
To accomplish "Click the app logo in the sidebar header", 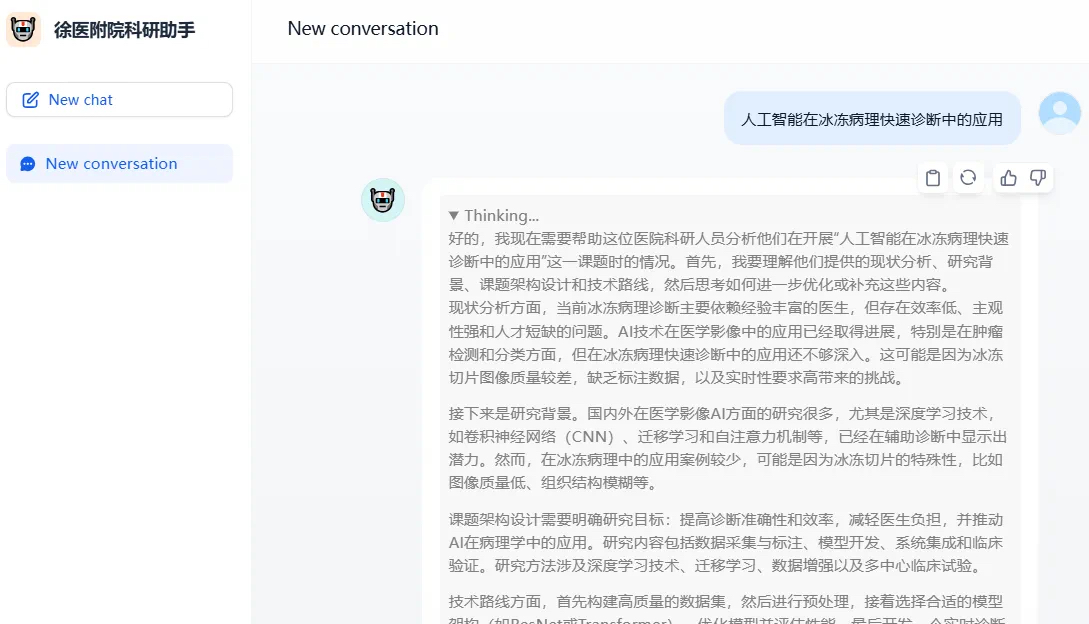I will click(x=24, y=30).
